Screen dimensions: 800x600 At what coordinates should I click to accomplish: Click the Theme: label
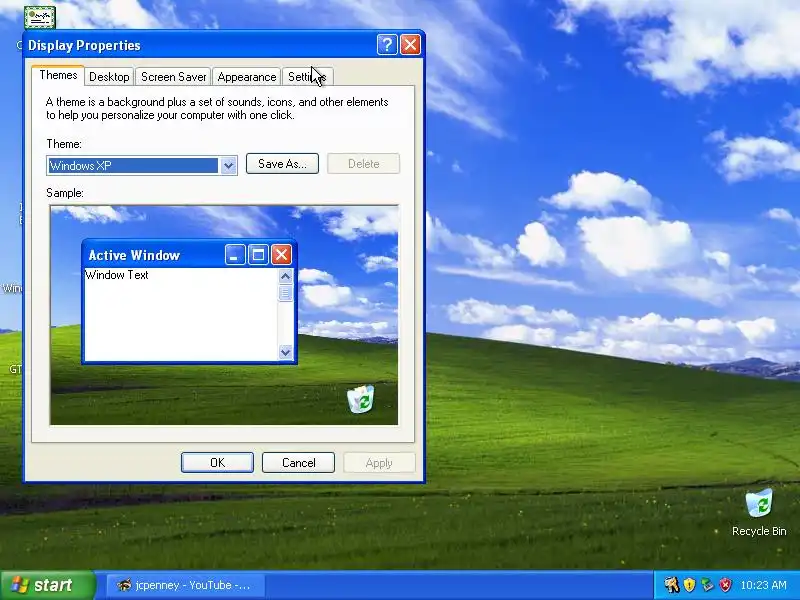click(64, 144)
